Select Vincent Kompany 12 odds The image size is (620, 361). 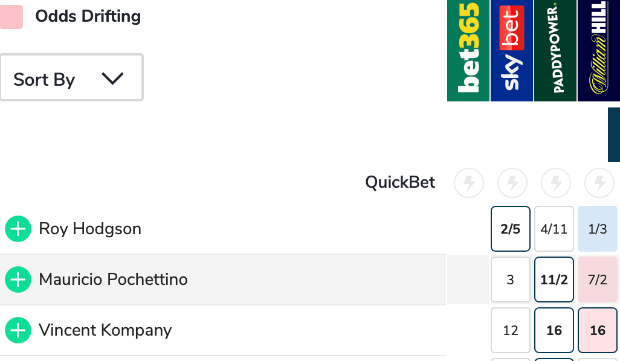[510, 330]
